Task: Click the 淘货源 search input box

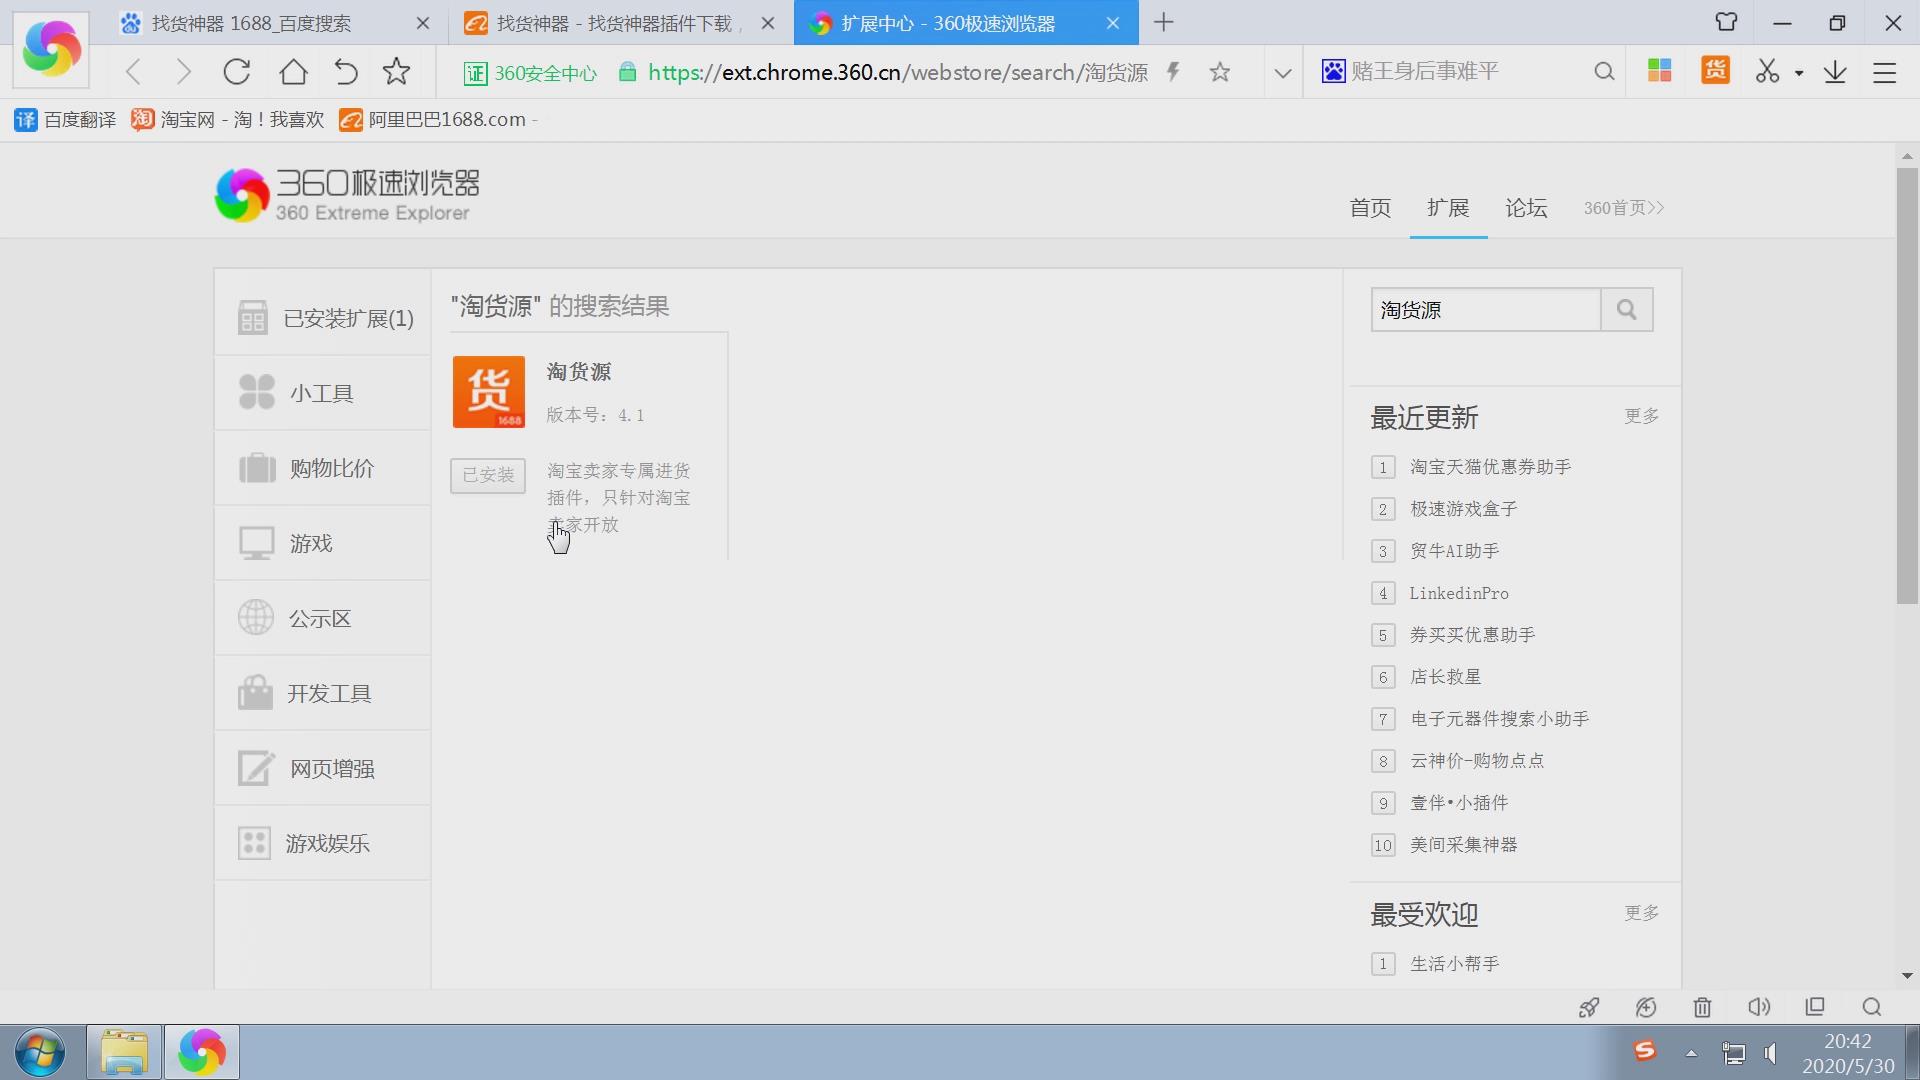Action: tap(1486, 310)
